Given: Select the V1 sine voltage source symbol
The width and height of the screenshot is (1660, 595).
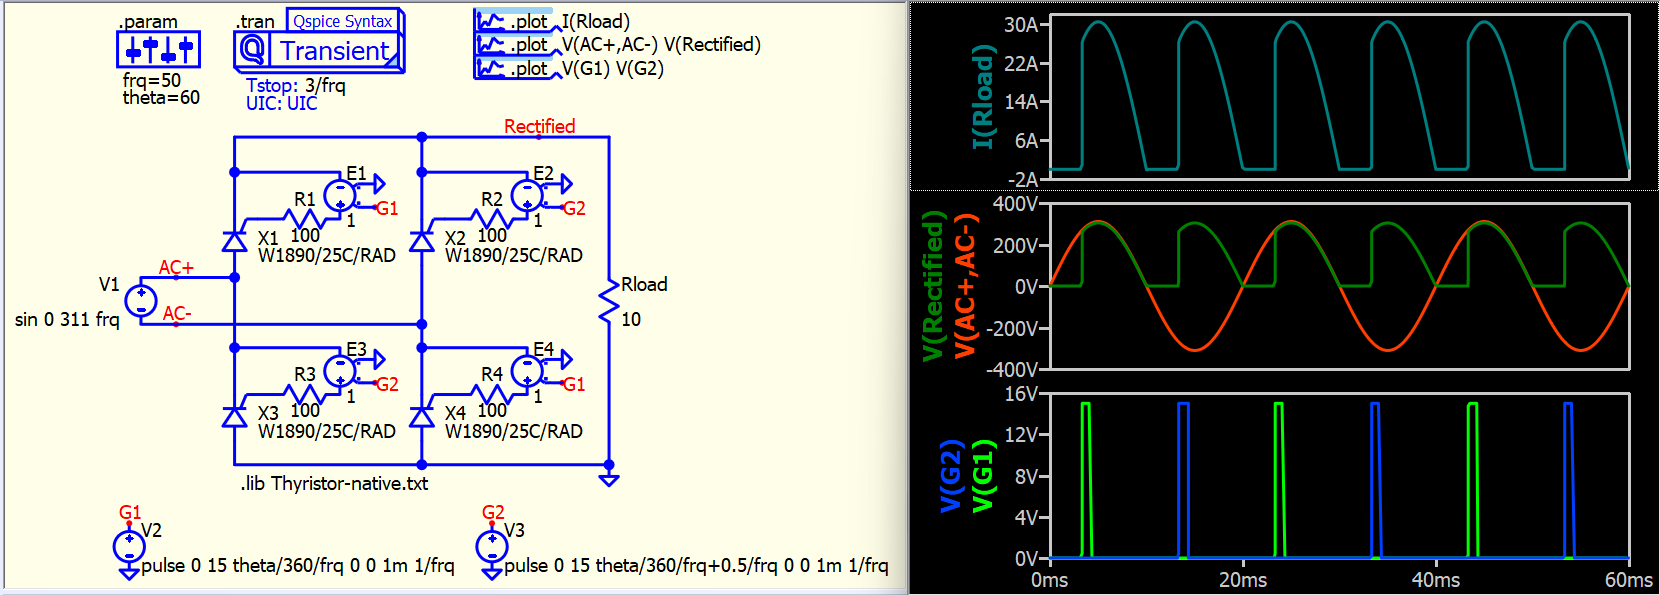Looking at the screenshot, I should (140, 300).
